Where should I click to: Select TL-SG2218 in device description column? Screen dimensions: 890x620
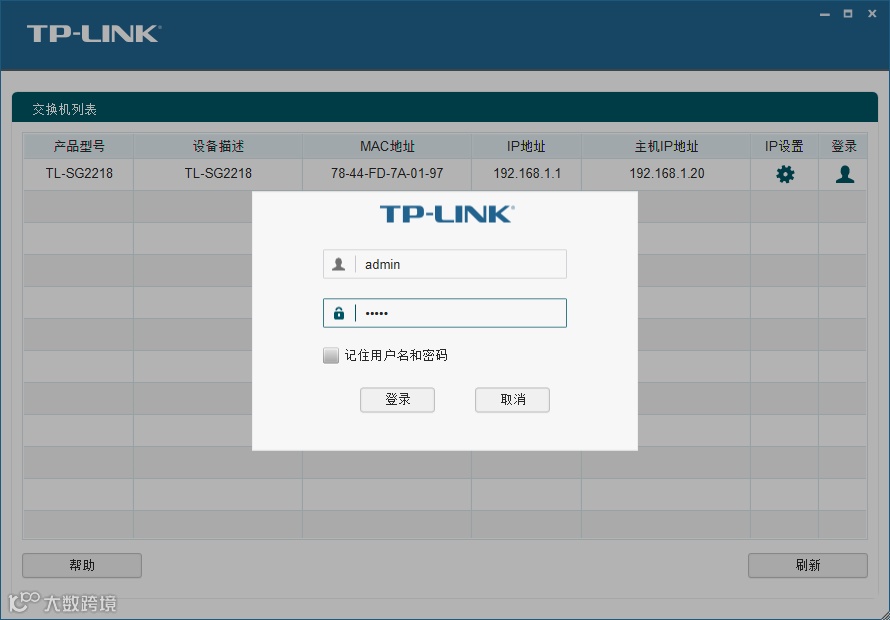(218, 174)
